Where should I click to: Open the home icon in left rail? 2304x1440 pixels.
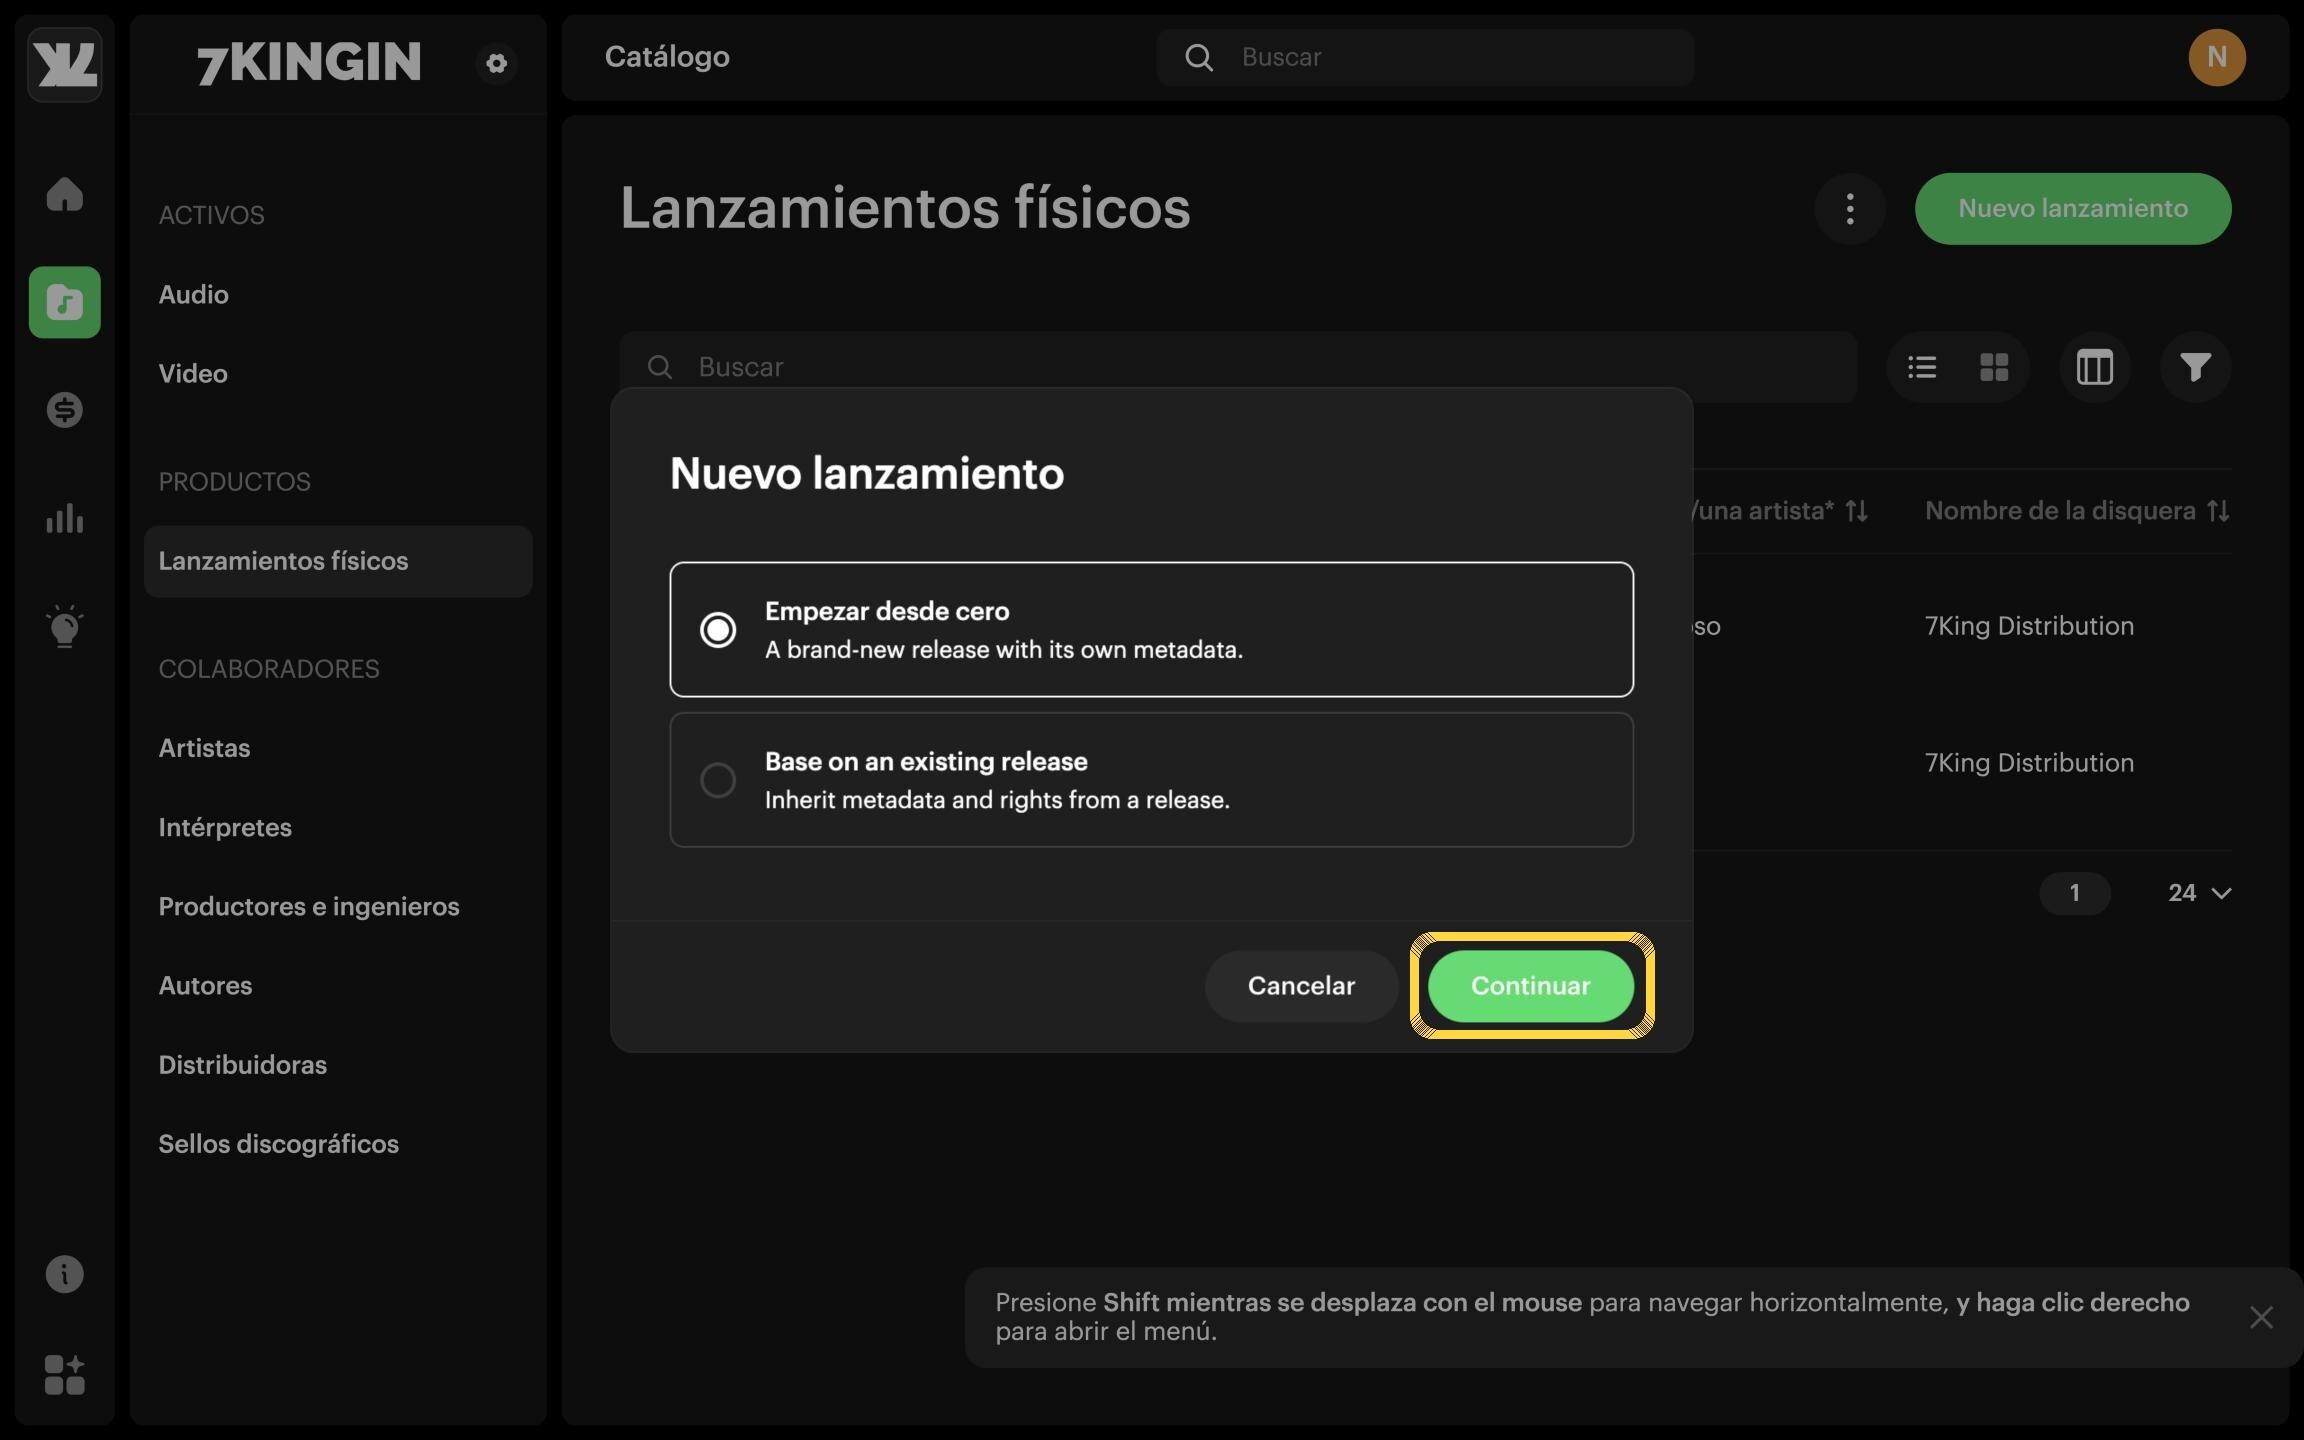click(x=64, y=194)
